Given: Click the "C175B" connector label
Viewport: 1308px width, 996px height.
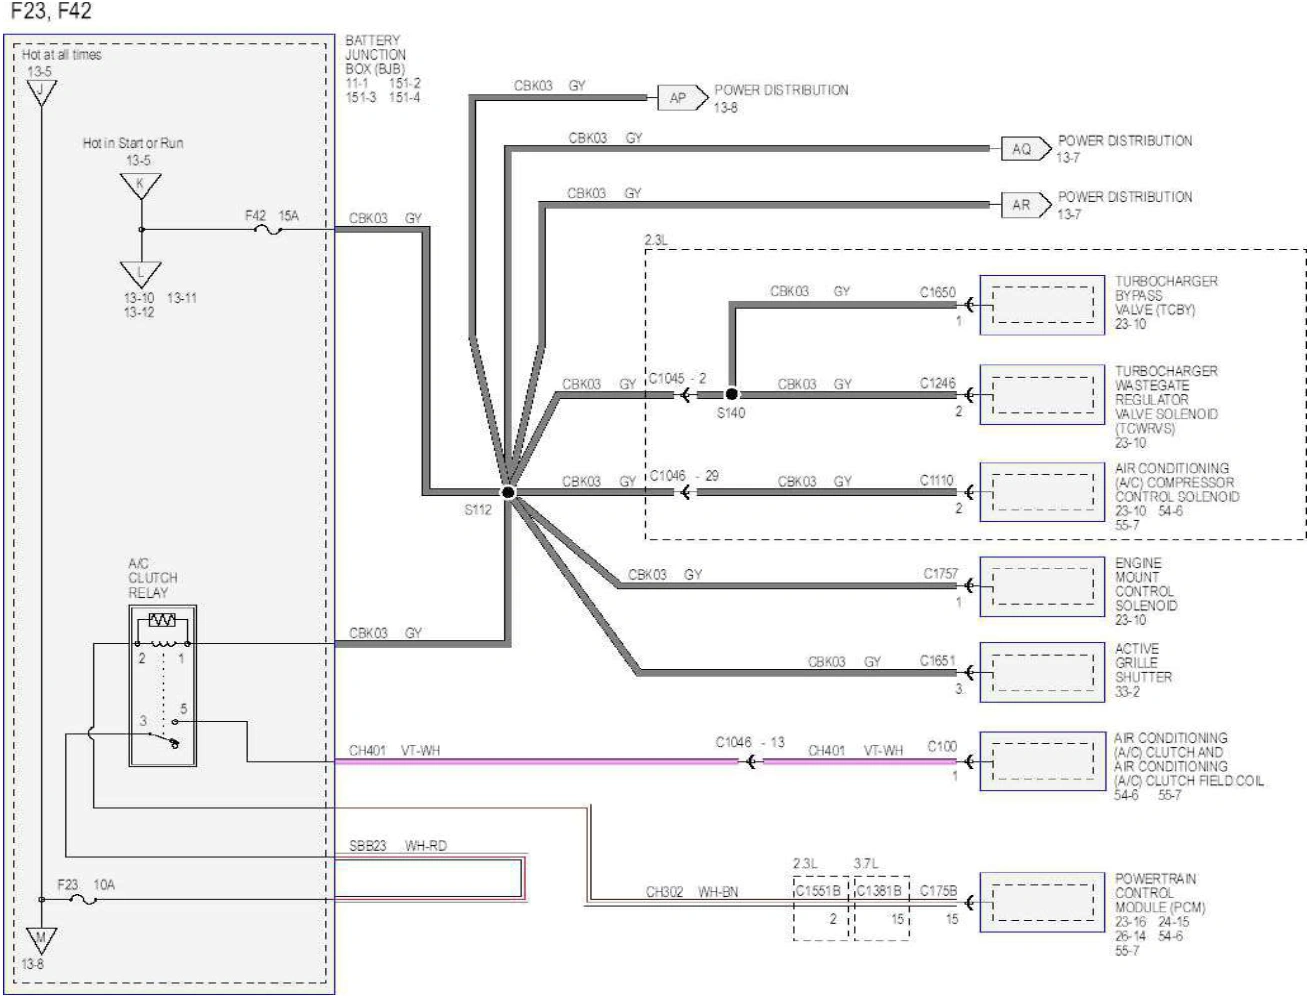Looking at the screenshot, I should (x=938, y=891).
